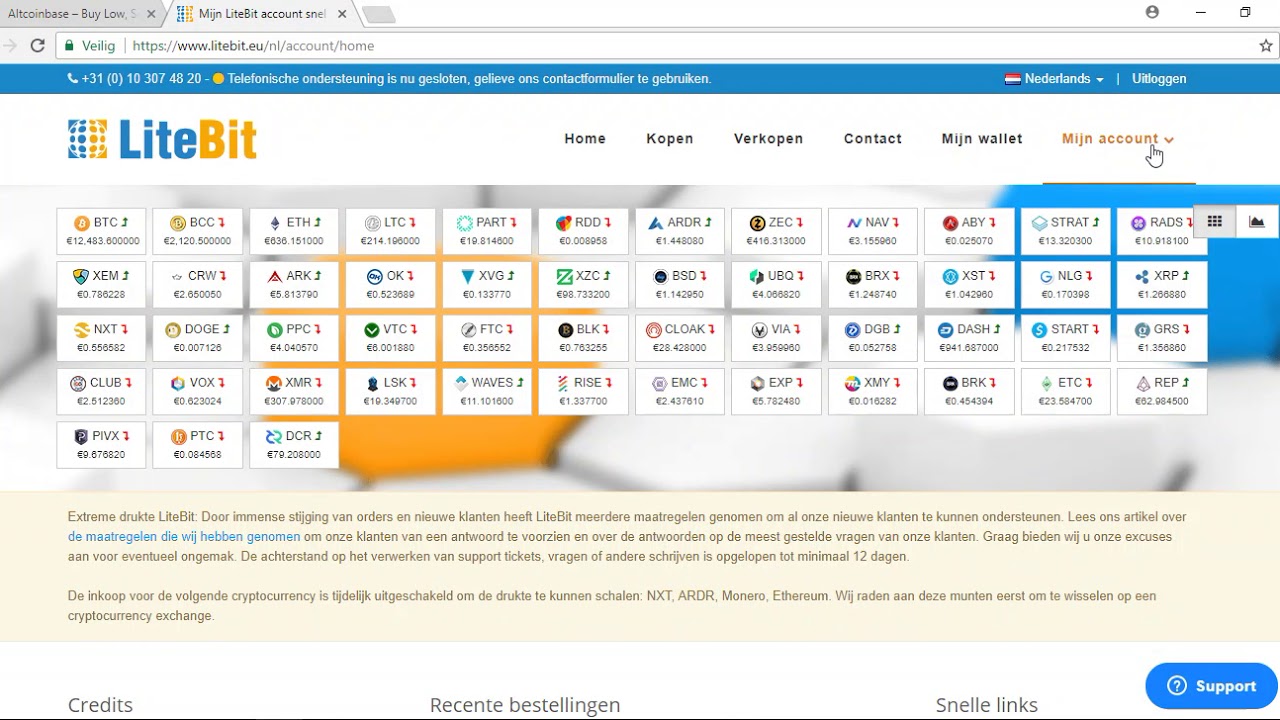Click the ABY coin tile
This screenshot has height=720, width=1280.
pyautogui.click(x=970, y=231)
